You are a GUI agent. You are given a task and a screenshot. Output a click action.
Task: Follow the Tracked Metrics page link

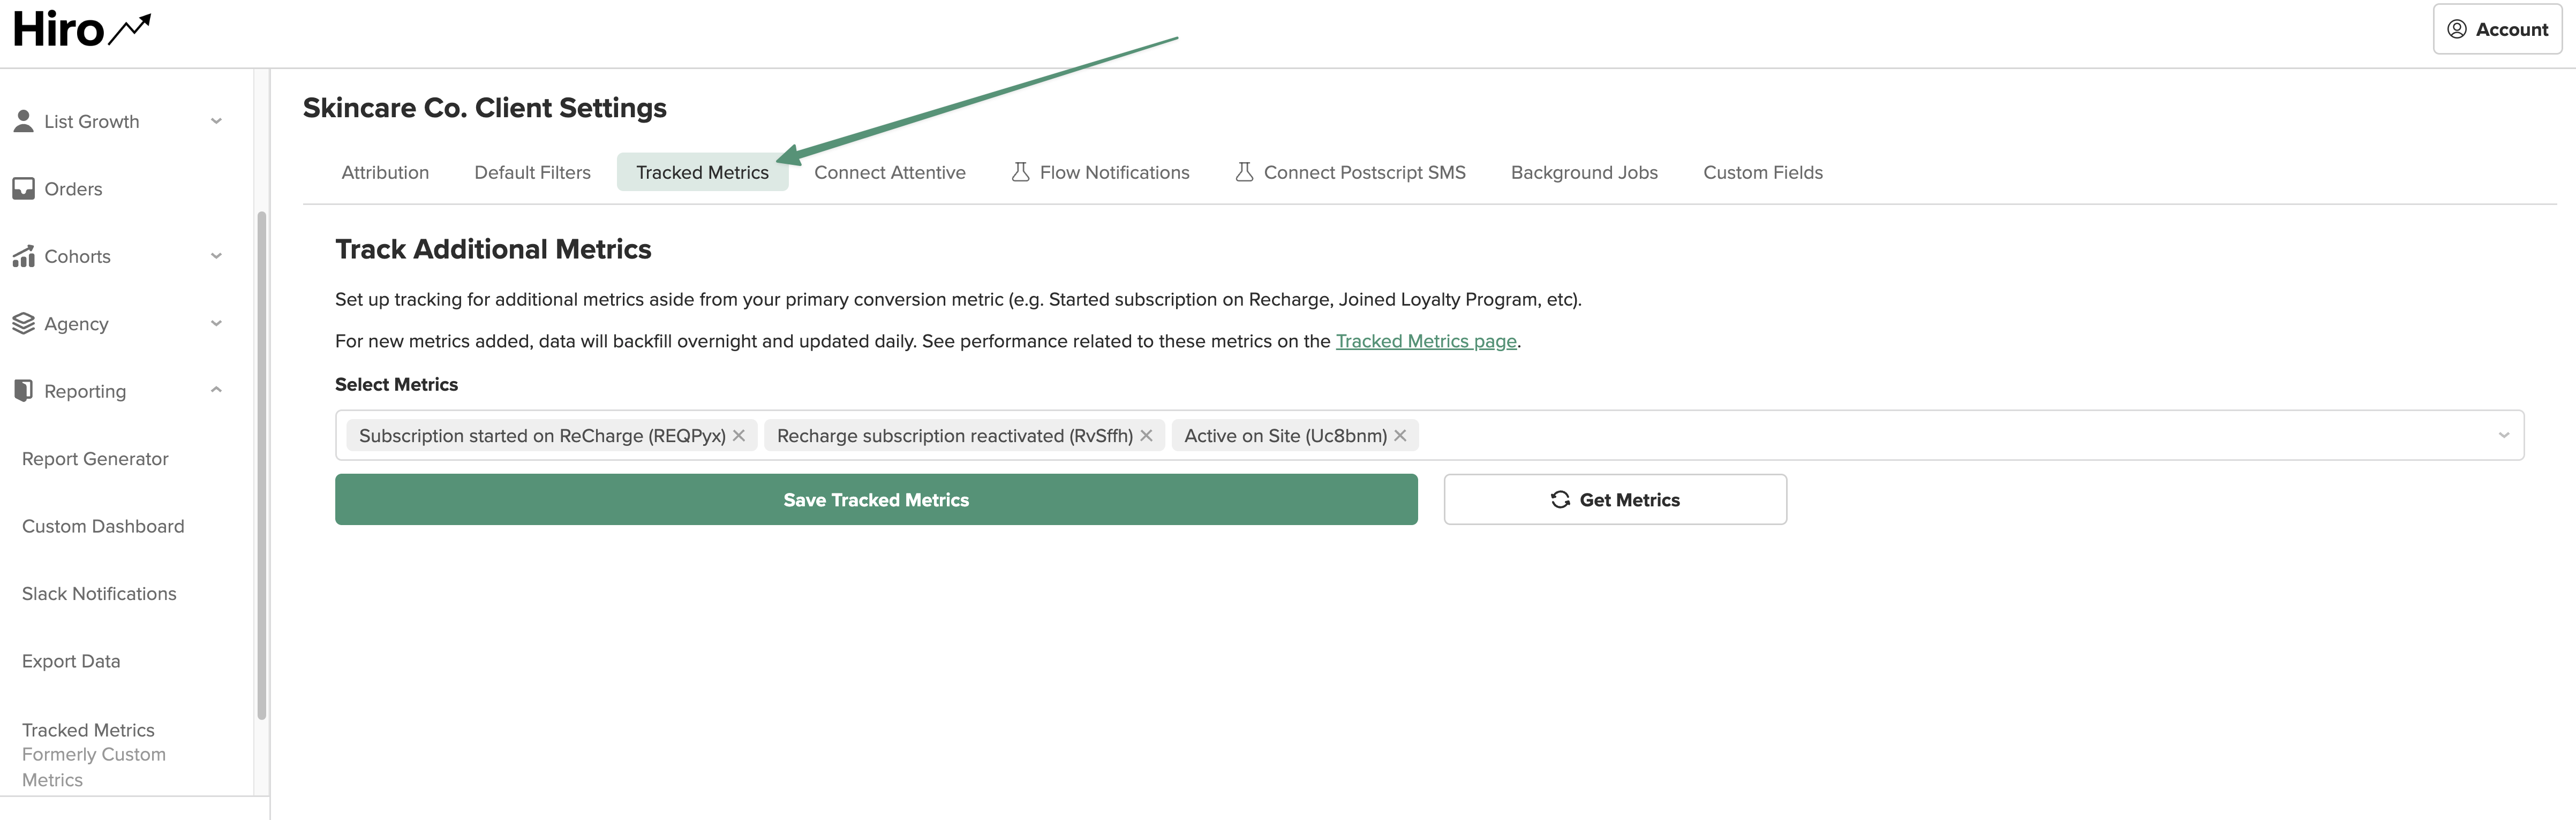[1426, 341]
